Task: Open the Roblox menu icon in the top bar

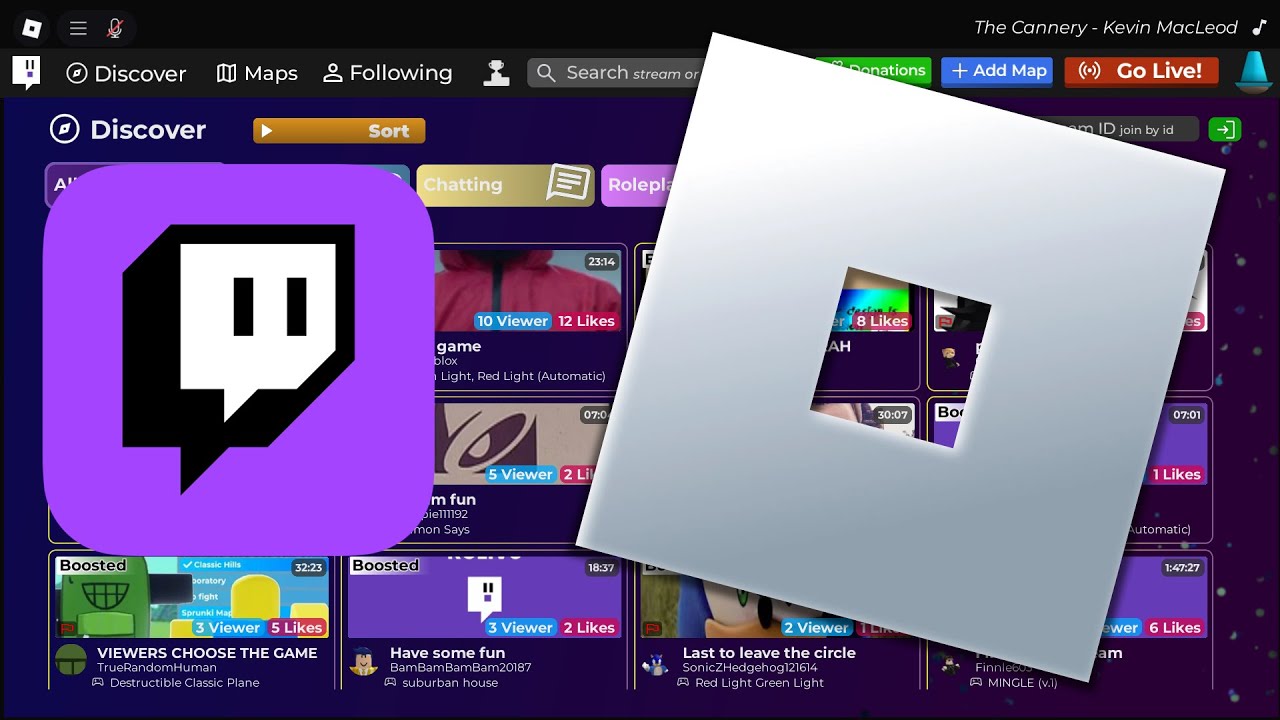Action: click(32, 28)
